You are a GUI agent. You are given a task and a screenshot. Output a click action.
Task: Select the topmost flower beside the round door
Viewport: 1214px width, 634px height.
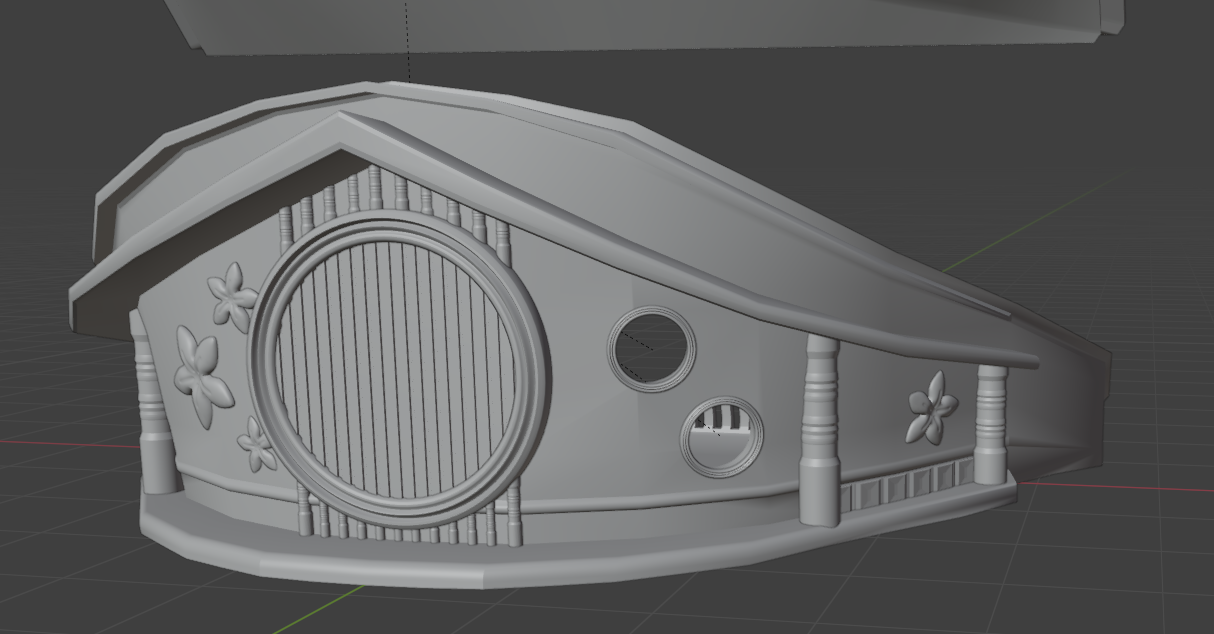[232, 297]
